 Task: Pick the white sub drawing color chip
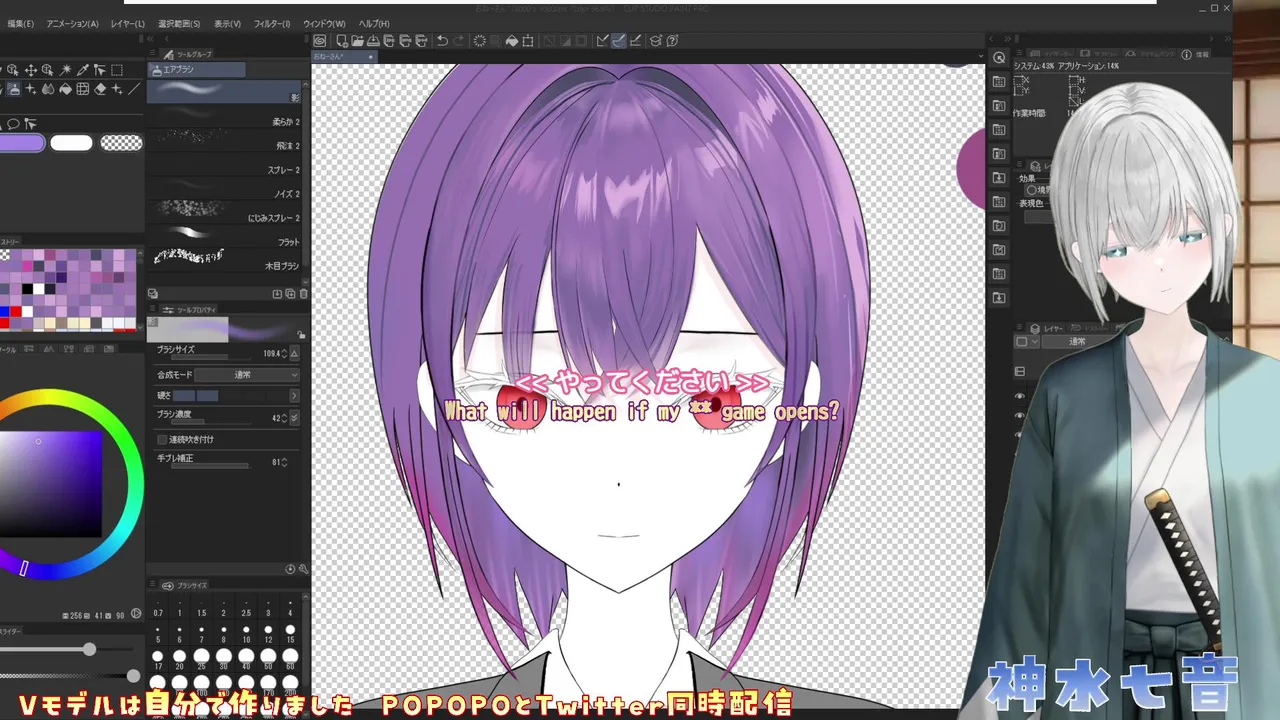point(71,143)
